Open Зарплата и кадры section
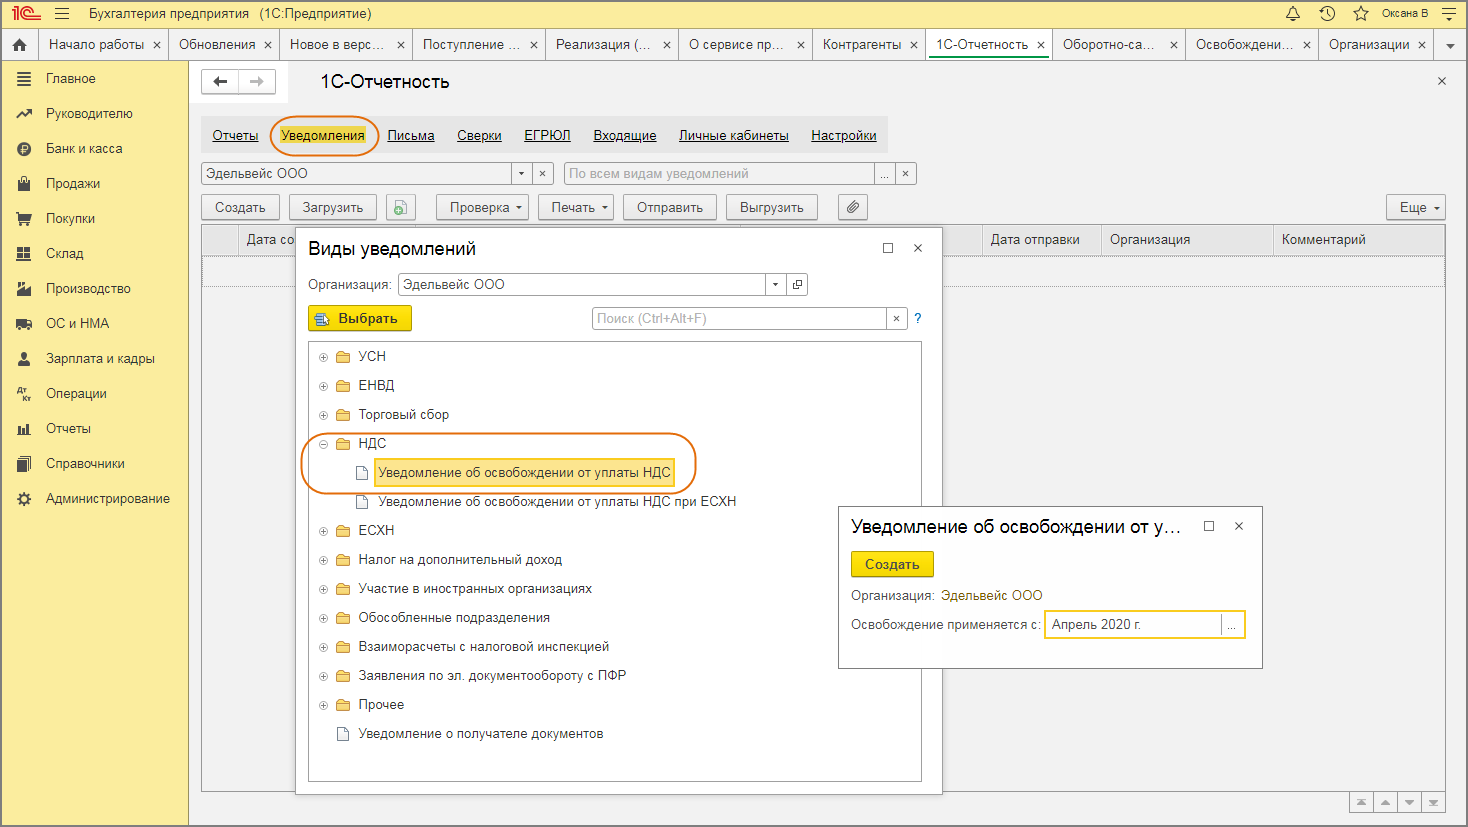Viewport: 1468px width, 827px height. click(100, 358)
